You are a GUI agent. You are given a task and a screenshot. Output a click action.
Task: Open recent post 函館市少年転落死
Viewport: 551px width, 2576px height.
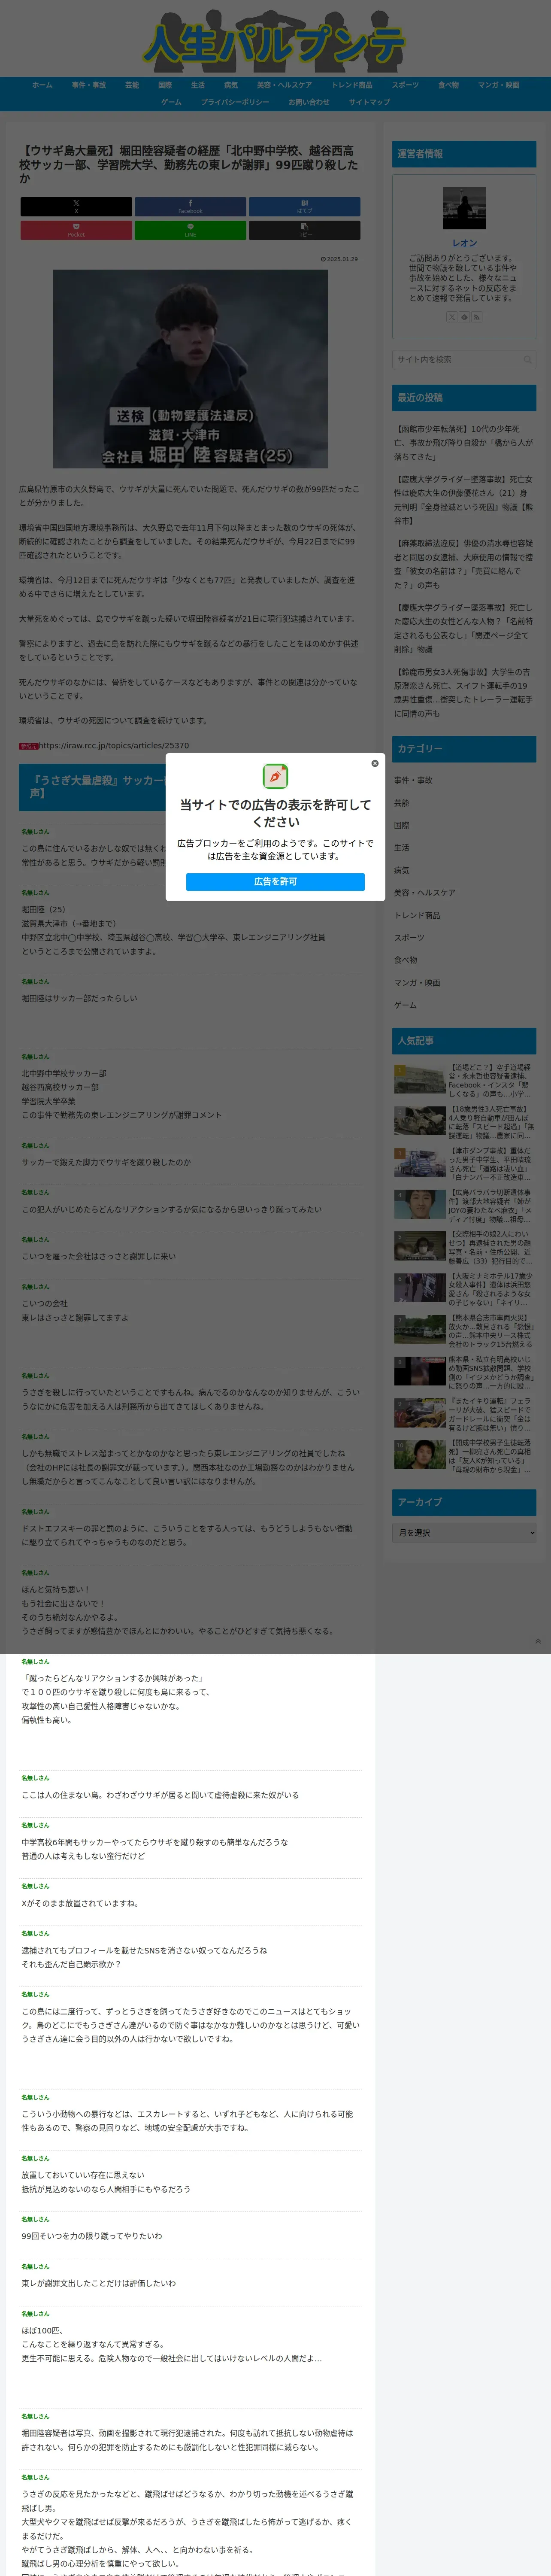[x=464, y=442]
